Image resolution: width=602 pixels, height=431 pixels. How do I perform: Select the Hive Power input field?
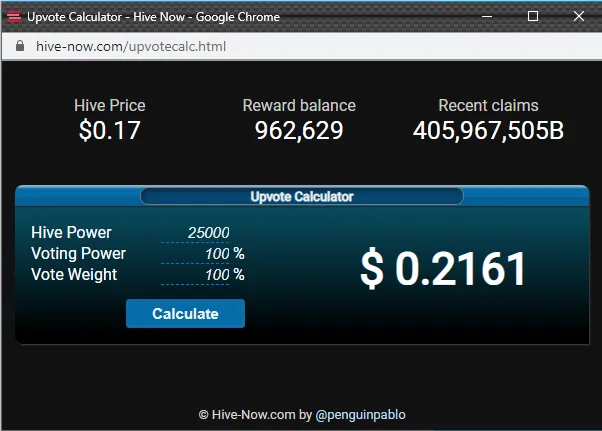coord(195,233)
